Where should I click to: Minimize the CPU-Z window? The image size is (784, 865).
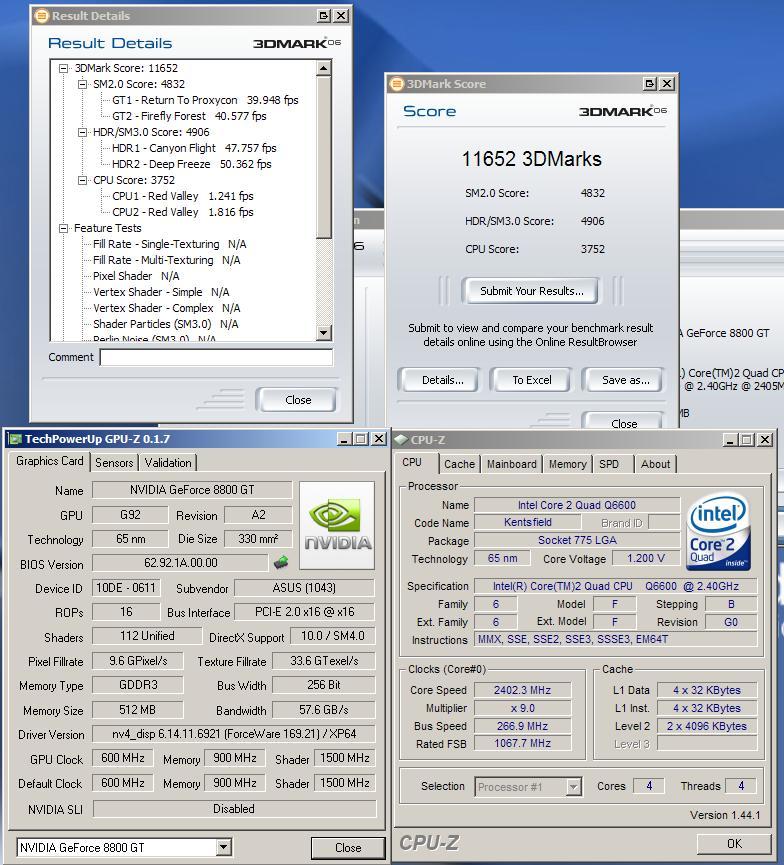731,440
